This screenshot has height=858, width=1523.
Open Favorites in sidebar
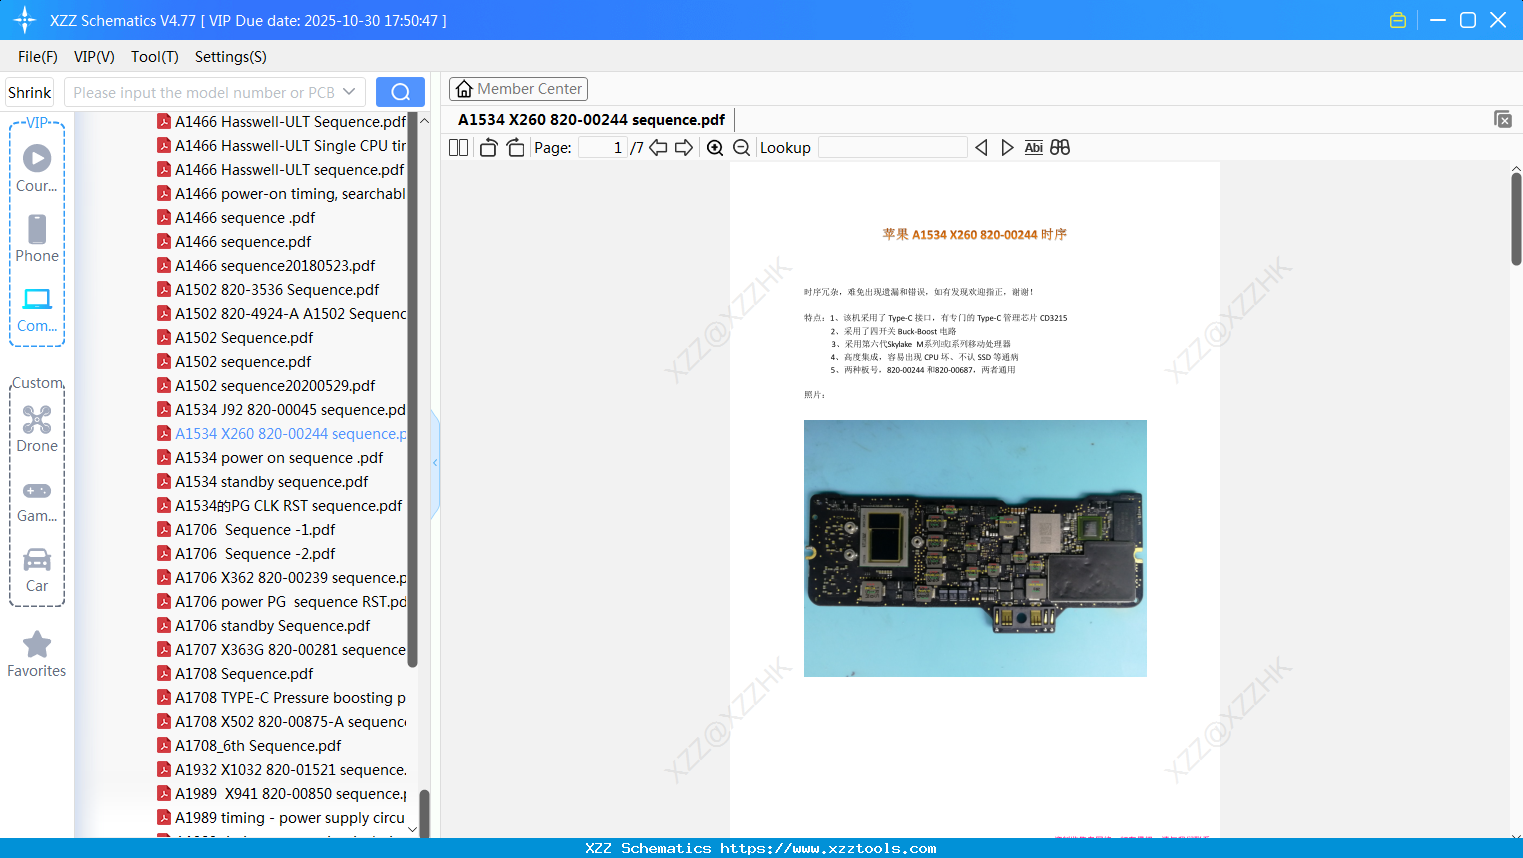coord(37,655)
